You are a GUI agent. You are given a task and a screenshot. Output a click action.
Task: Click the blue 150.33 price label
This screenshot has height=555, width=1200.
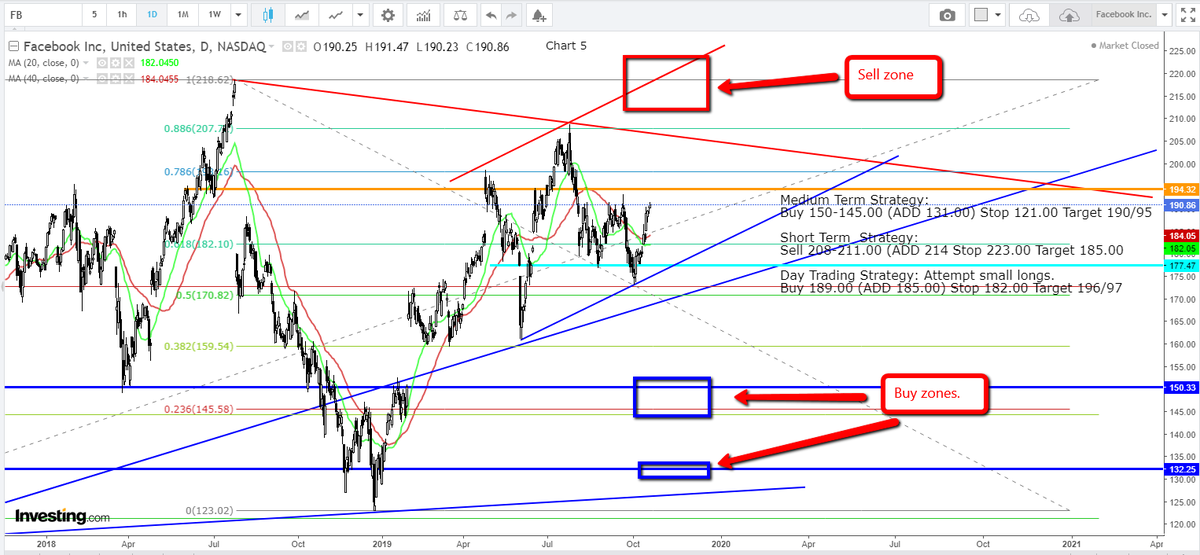pyautogui.click(x=1180, y=387)
